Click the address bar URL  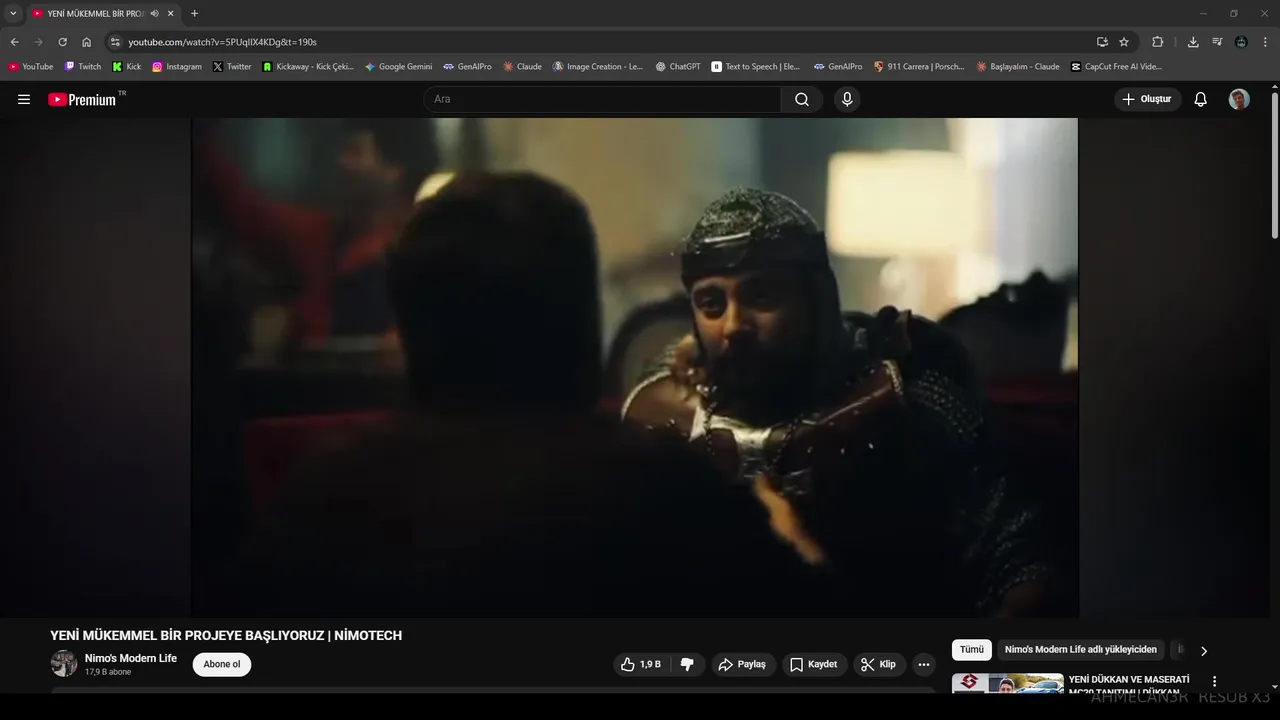pos(222,42)
